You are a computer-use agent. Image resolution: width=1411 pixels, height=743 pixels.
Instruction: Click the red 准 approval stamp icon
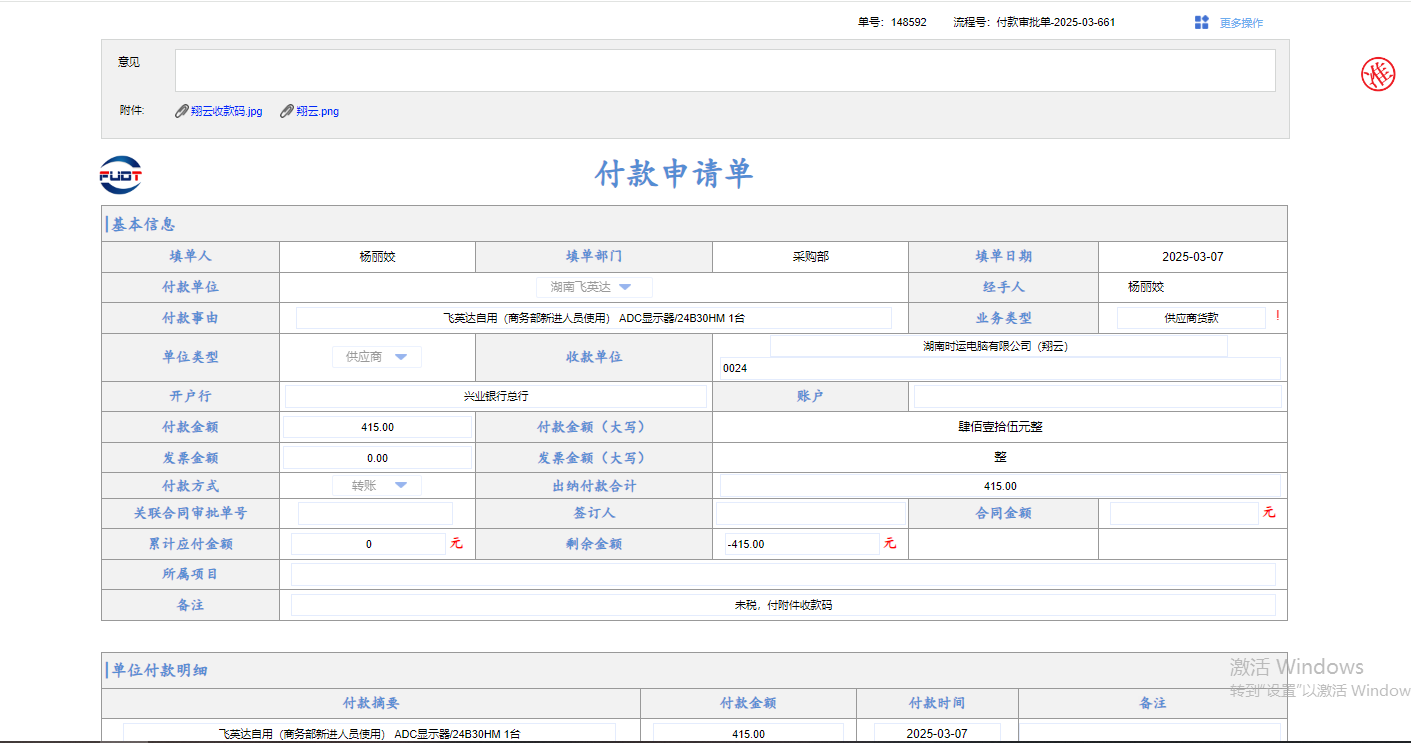click(1377, 74)
